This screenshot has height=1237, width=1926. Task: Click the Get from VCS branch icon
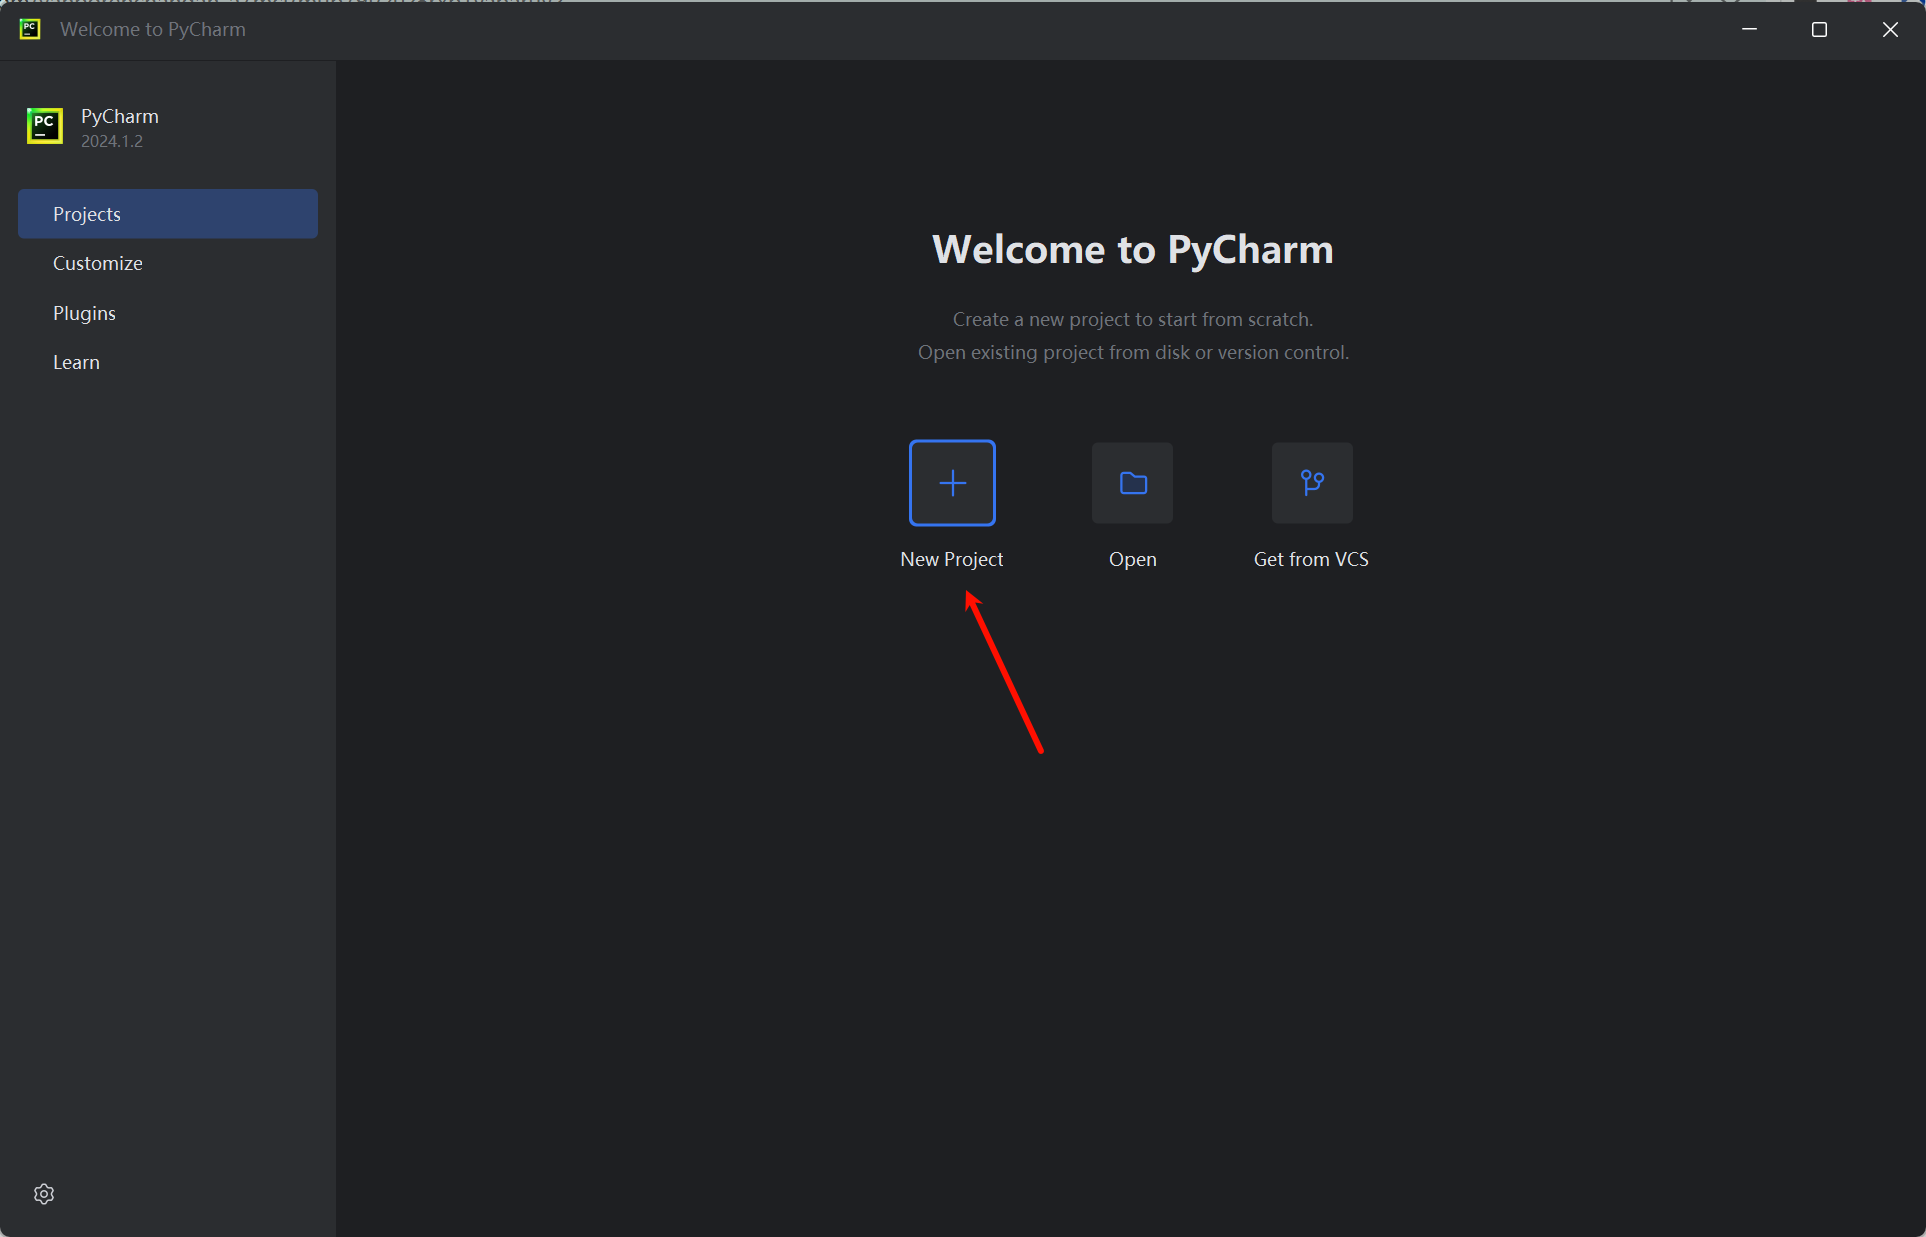(x=1312, y=483)
